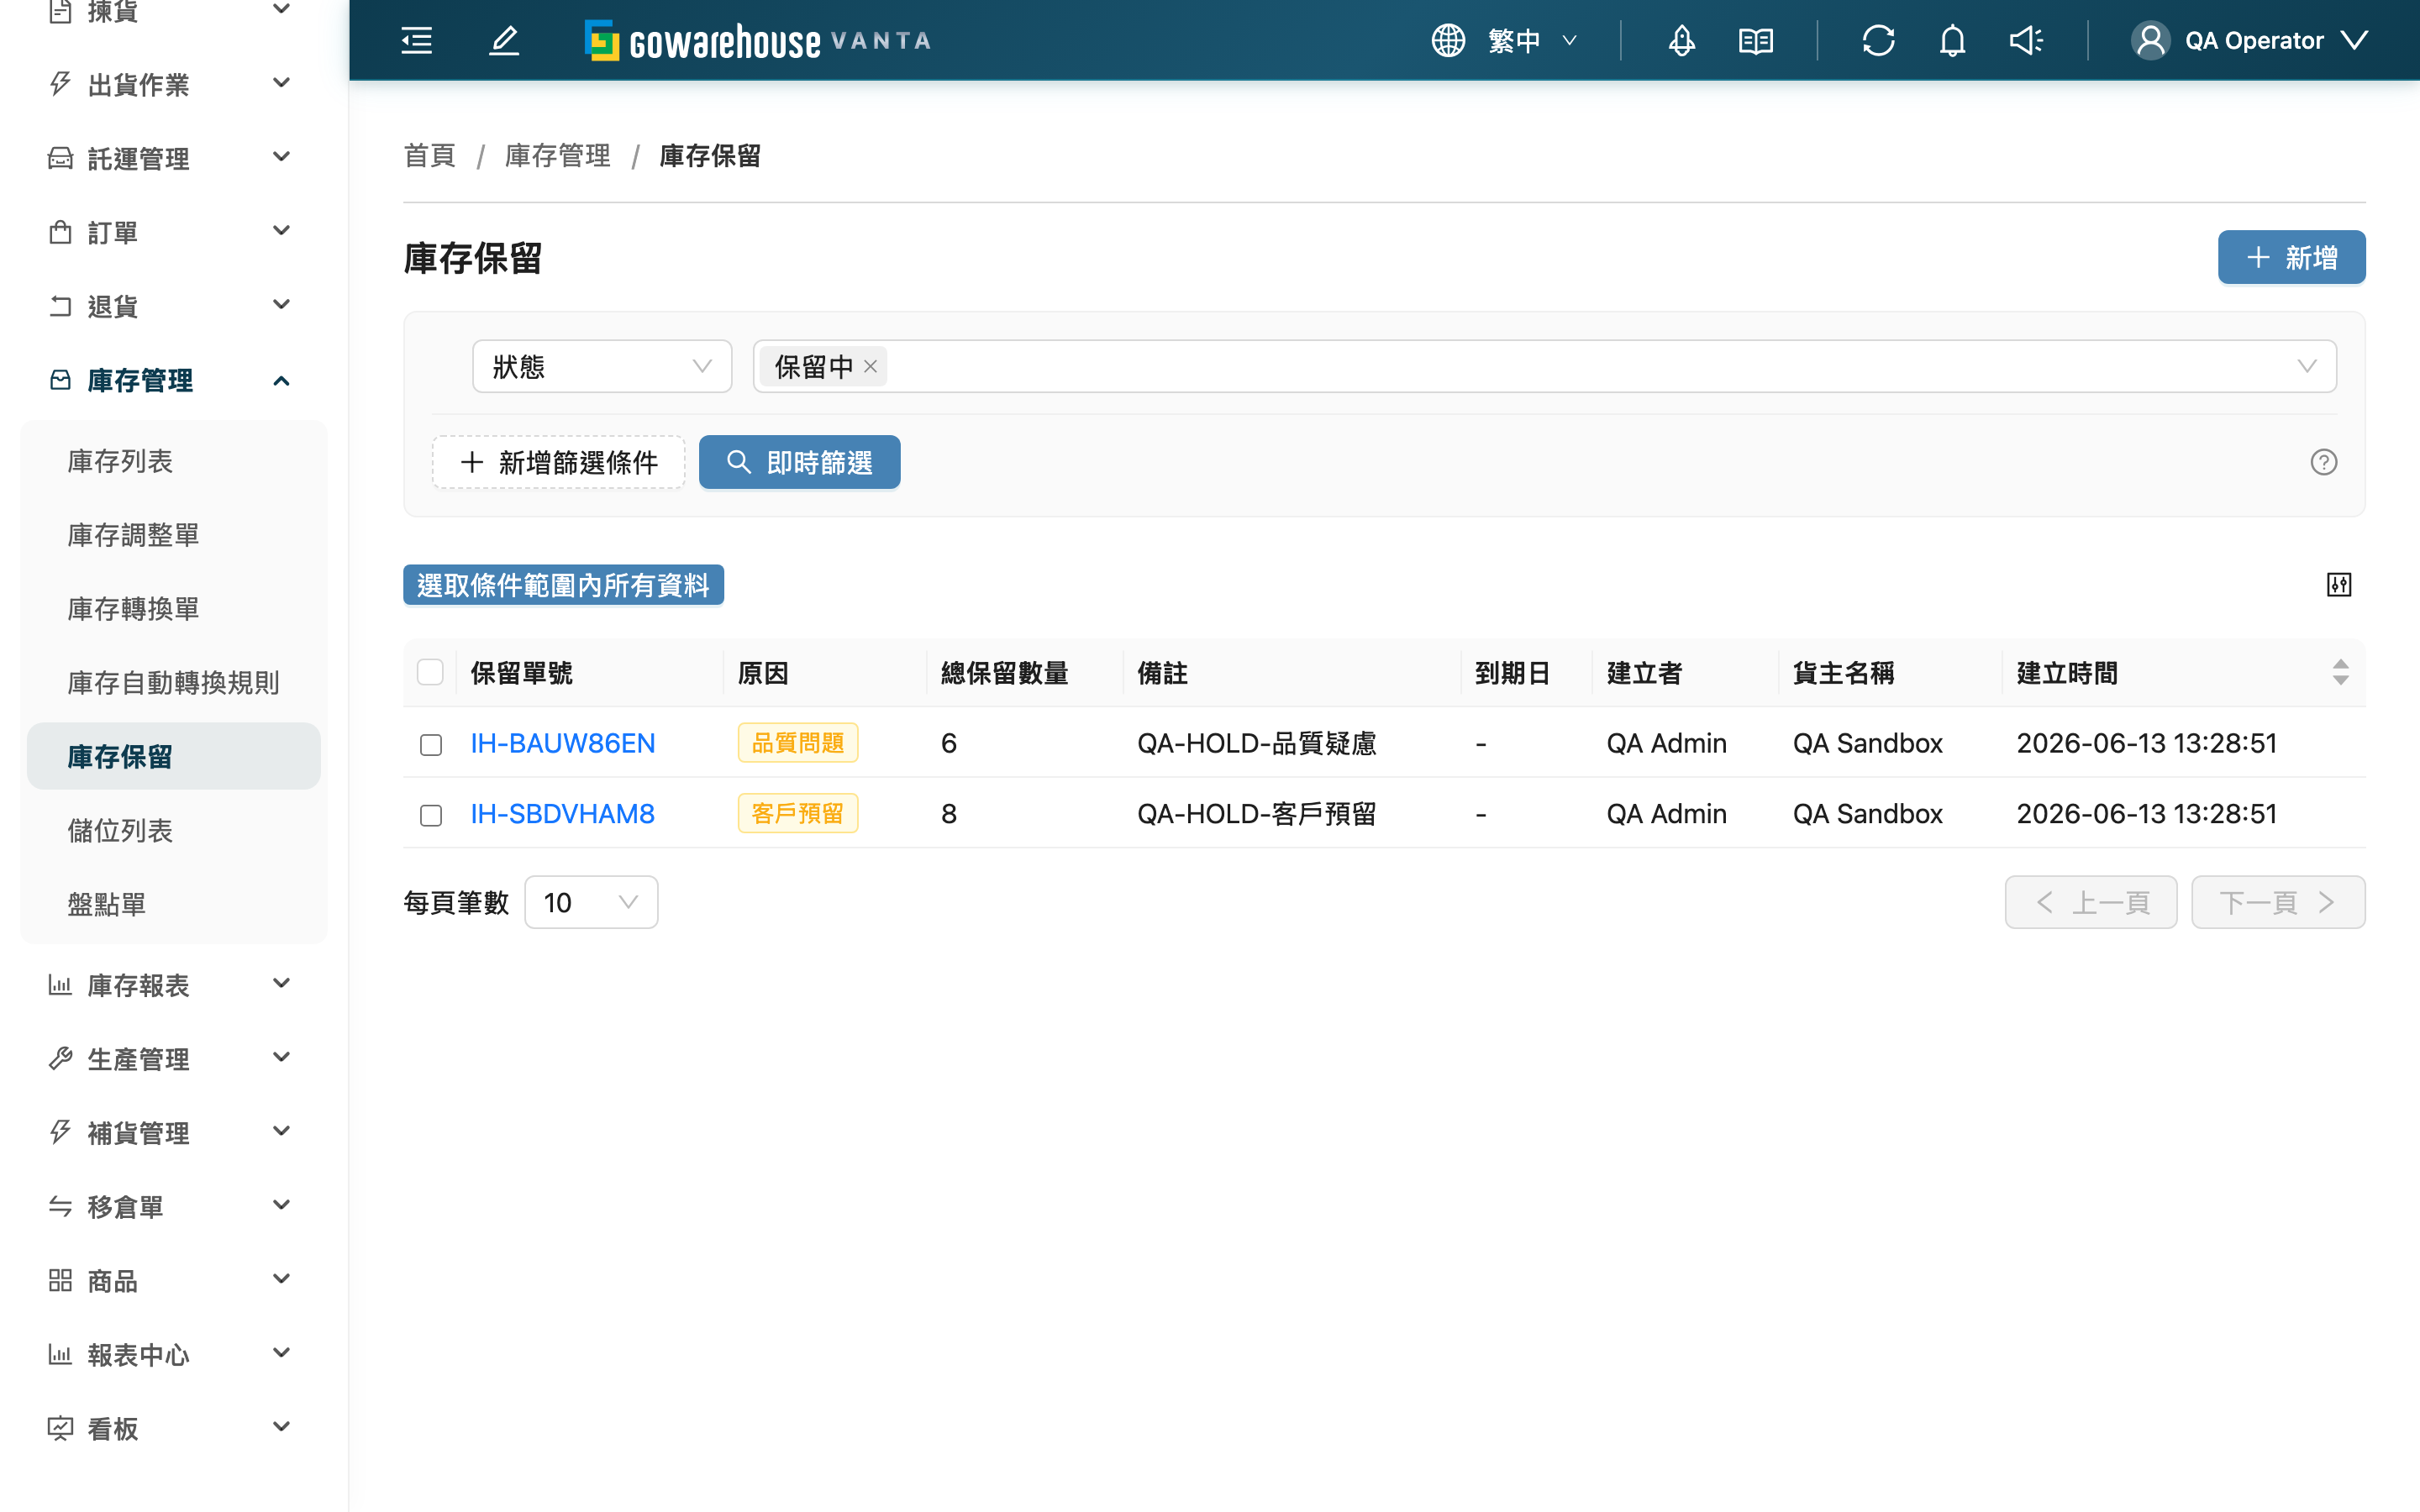Open 庫存轉換單 in the sidebar
This screenshot has height=1512, width=2420.
[174, 609]
